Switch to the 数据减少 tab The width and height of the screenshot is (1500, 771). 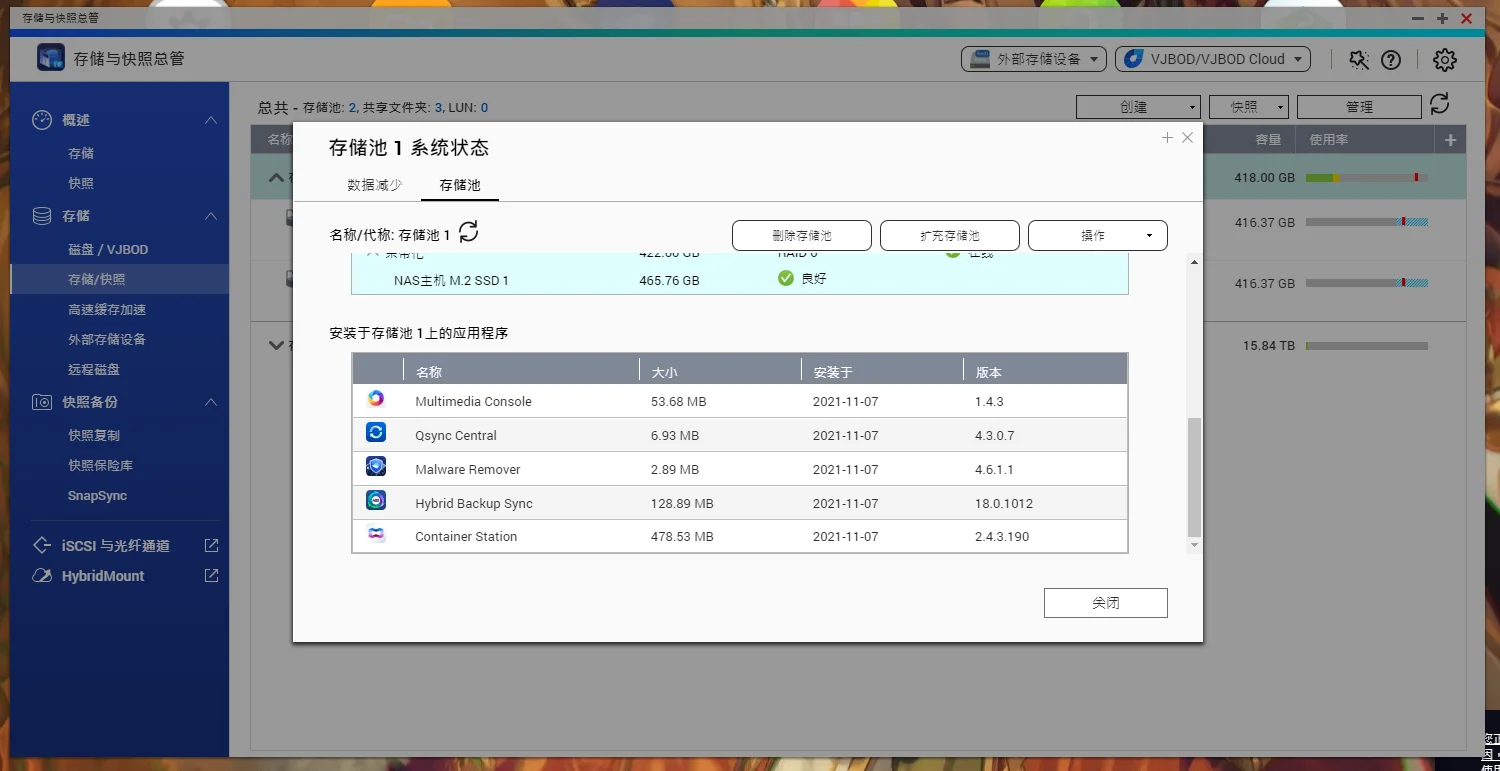click(375, 185)
